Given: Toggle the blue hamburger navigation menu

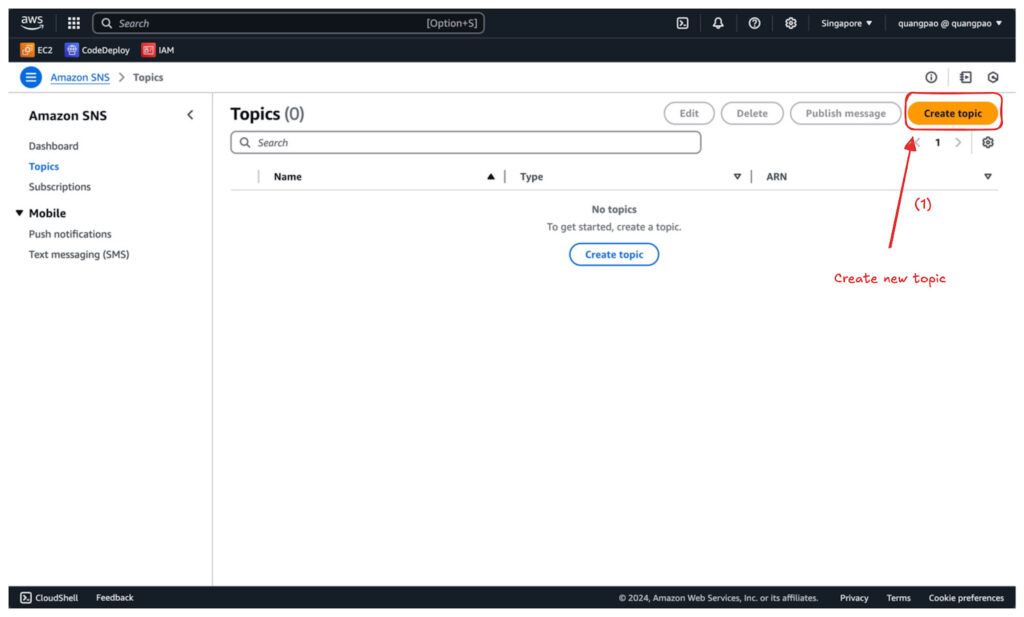Looking at the screenshot, I should pyautogui.click(x=31, y=77).
